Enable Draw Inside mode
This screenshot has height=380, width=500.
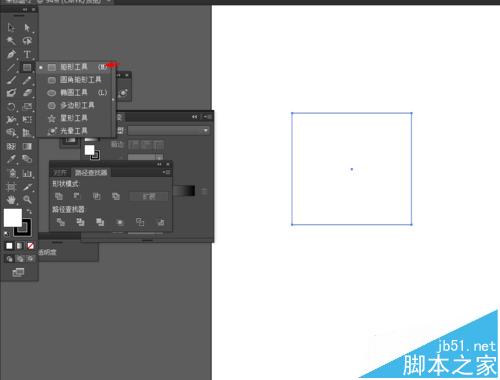pos(30,259)
